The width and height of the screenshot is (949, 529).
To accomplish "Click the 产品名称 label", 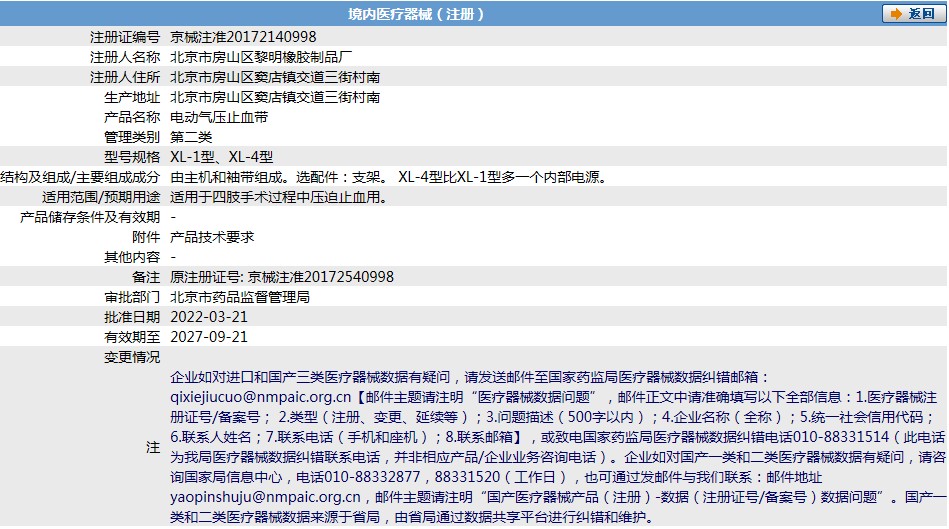I will click(132, 117).
